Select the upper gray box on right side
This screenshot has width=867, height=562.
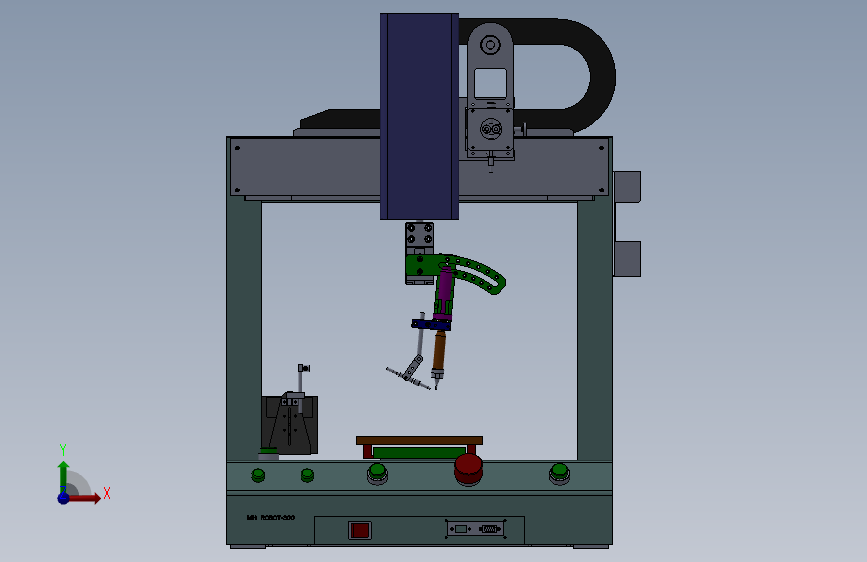click(x=627, y=187)
